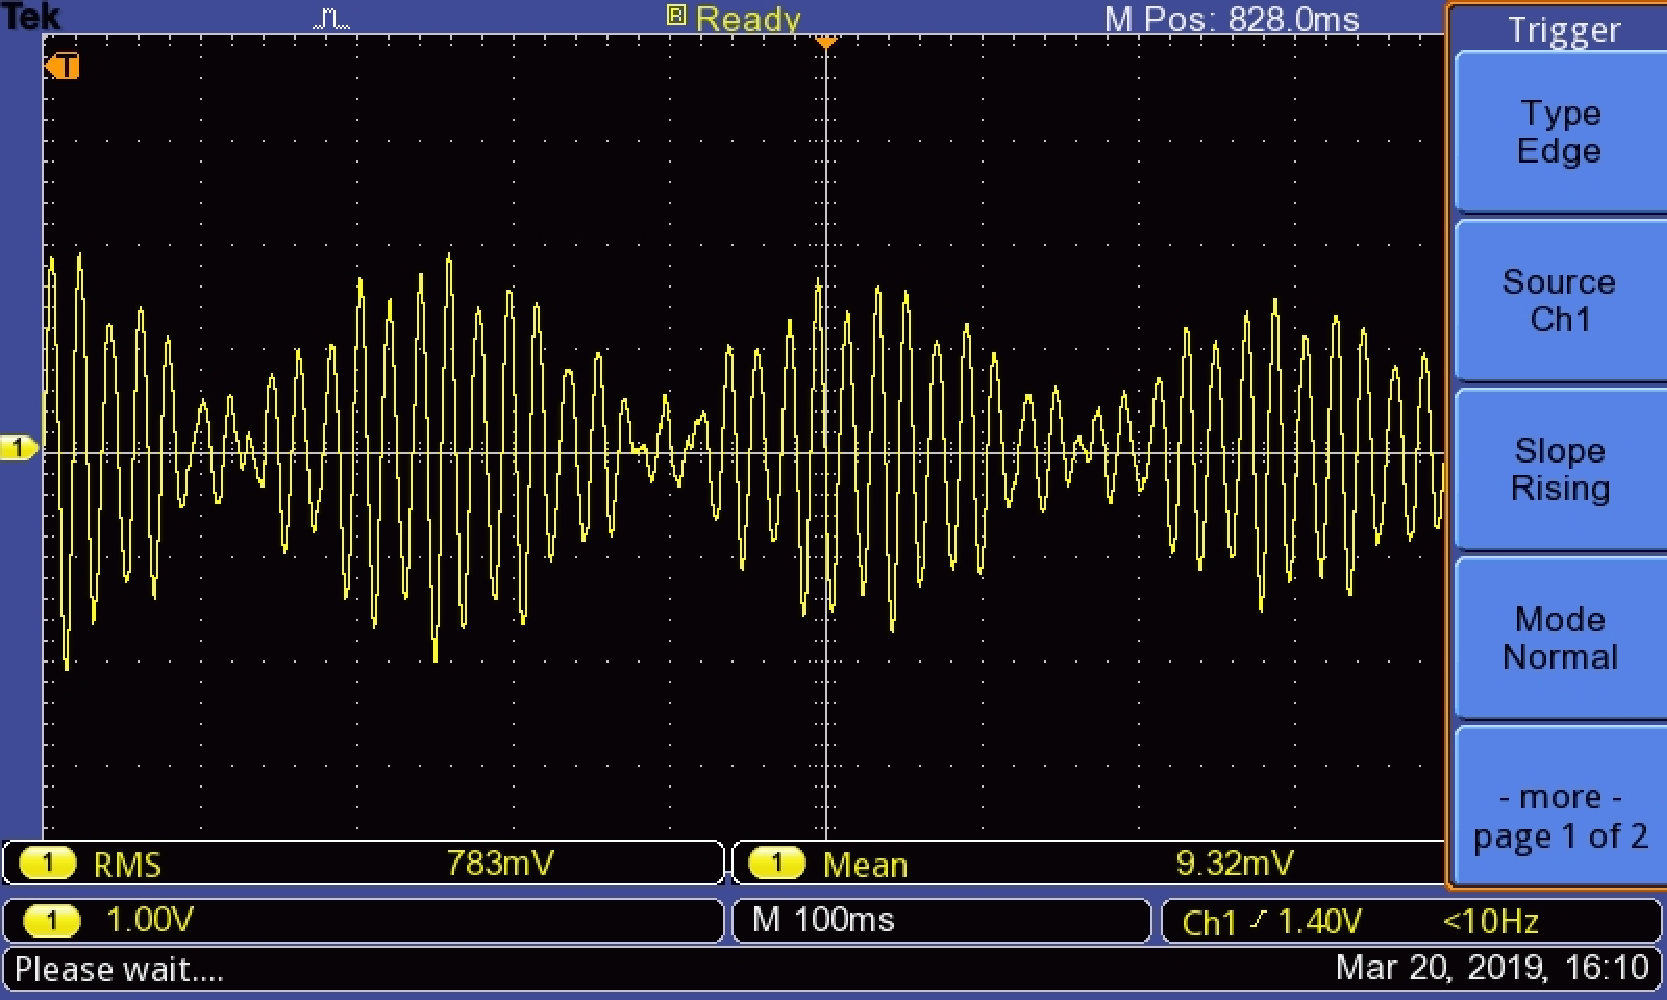The image size is (1667, 1000).
Task: Select the 1.00V vertical scale readout
Action: tap(150, 920)
